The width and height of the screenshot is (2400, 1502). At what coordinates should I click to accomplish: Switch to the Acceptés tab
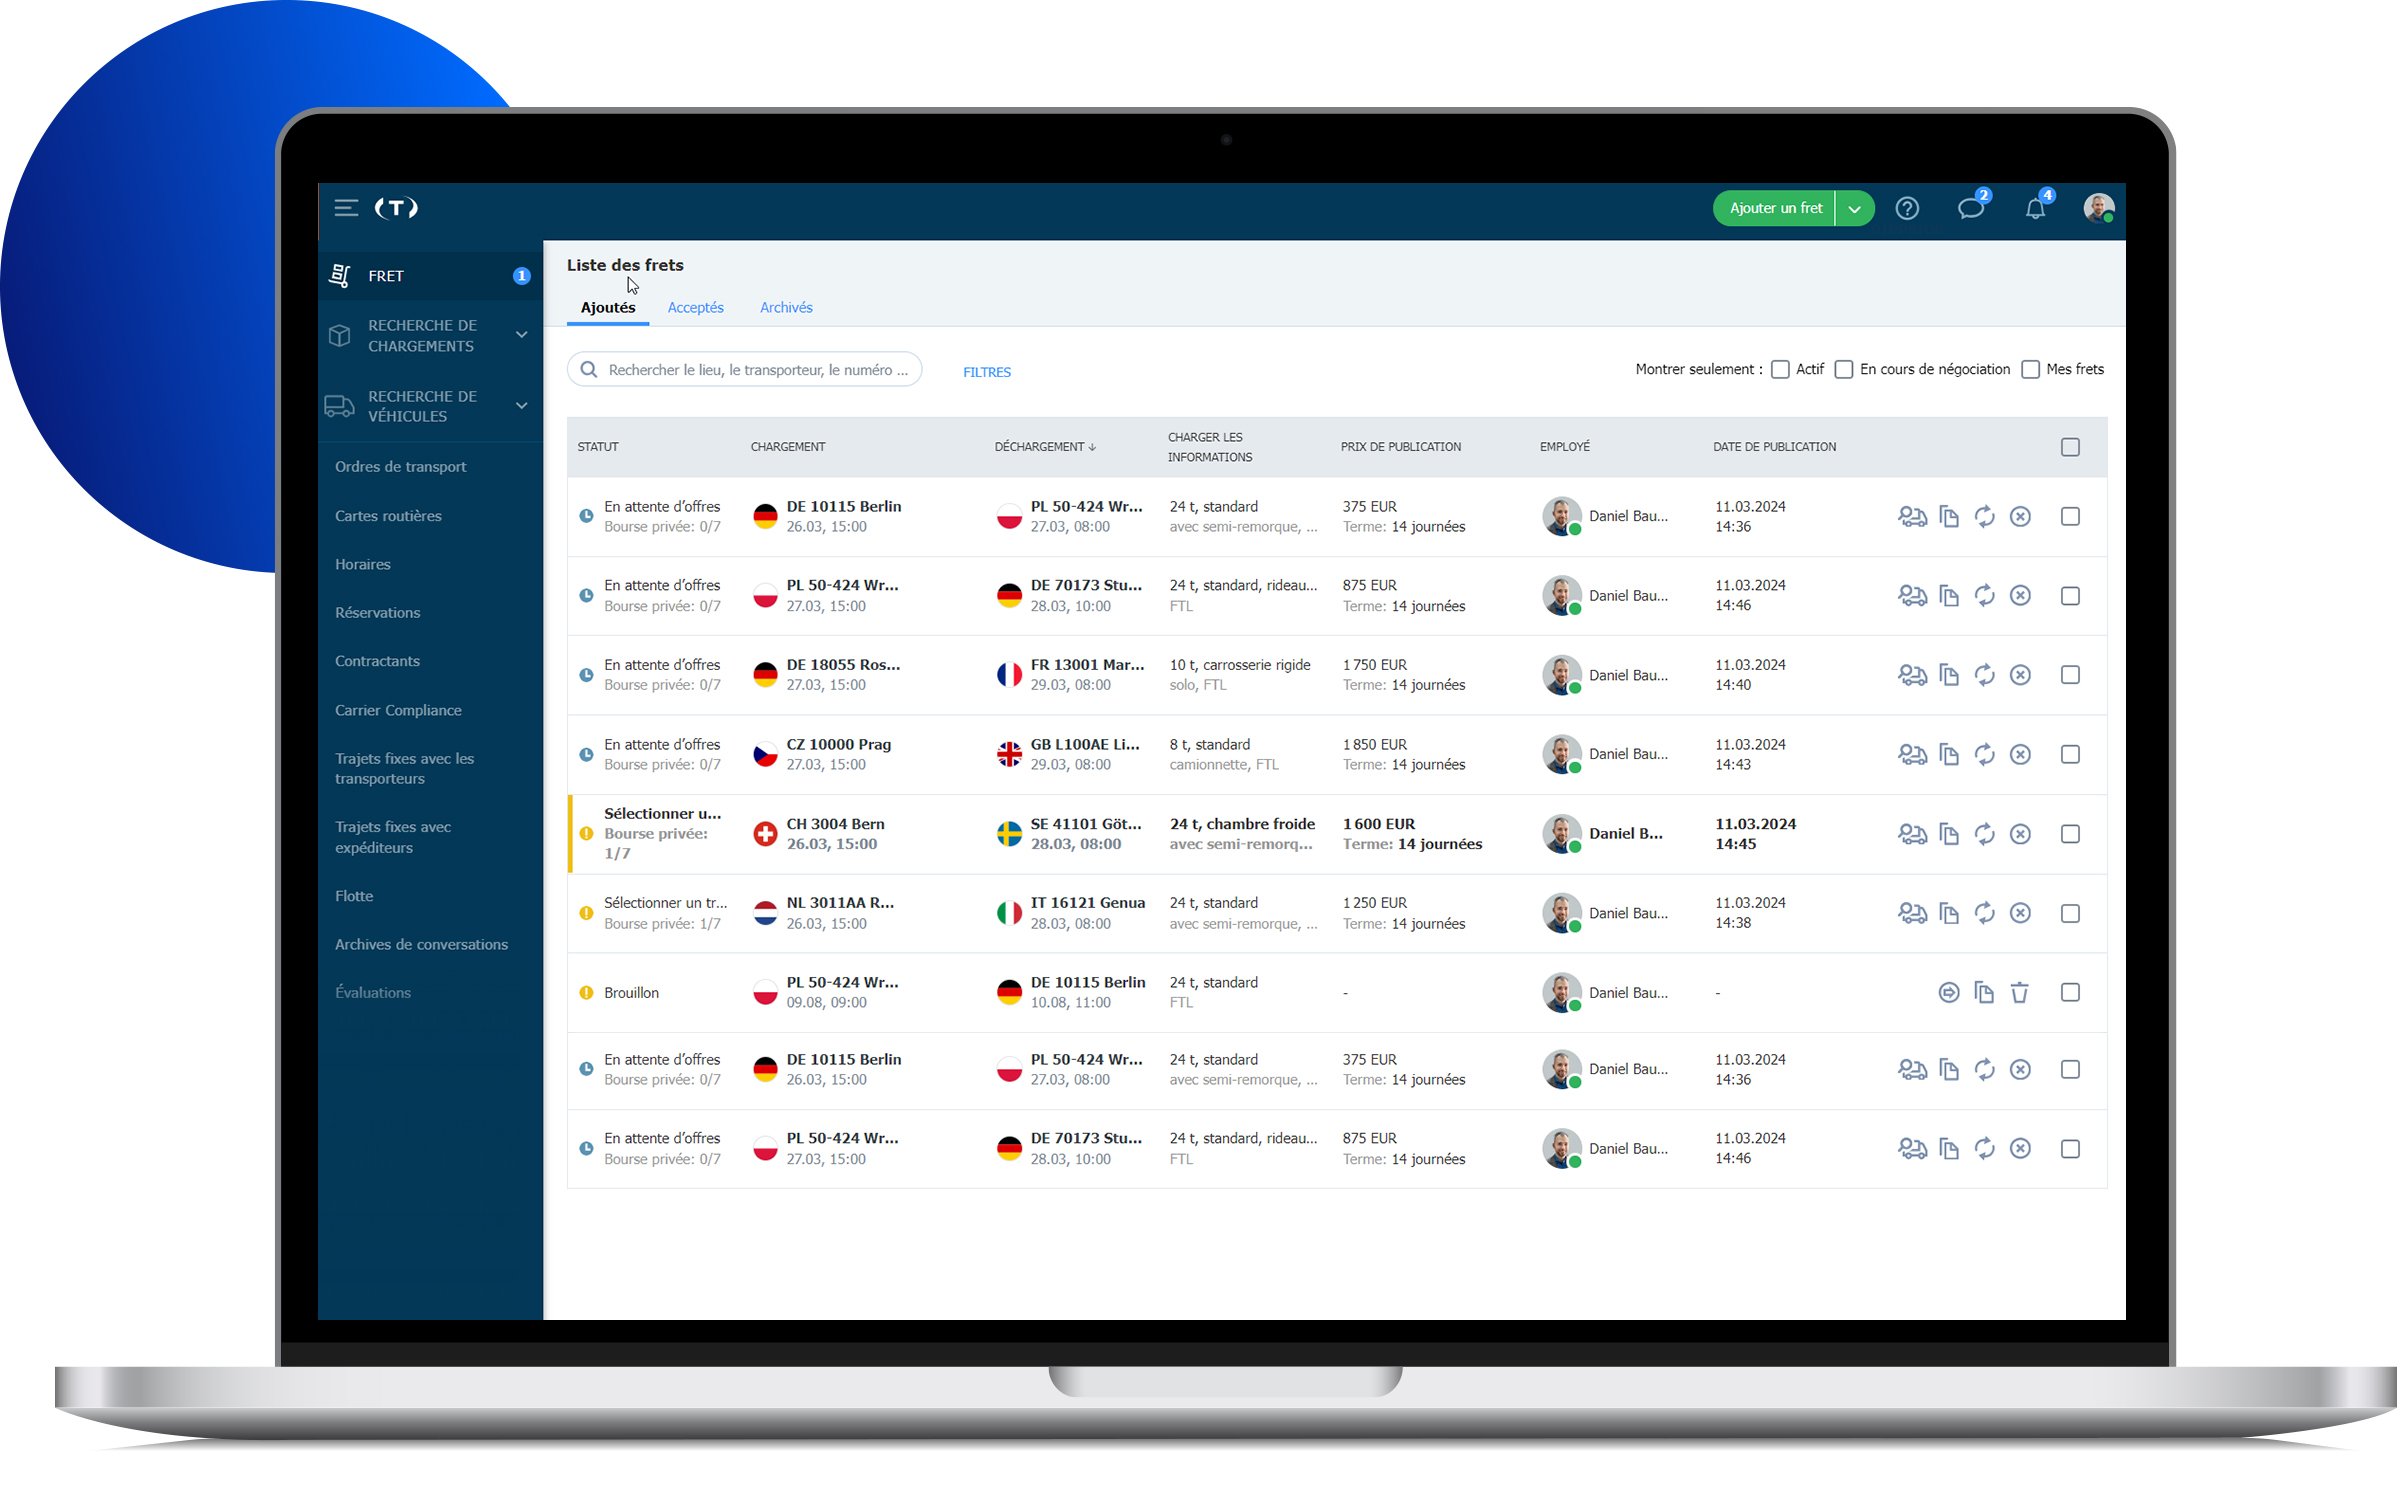(697, 306)
